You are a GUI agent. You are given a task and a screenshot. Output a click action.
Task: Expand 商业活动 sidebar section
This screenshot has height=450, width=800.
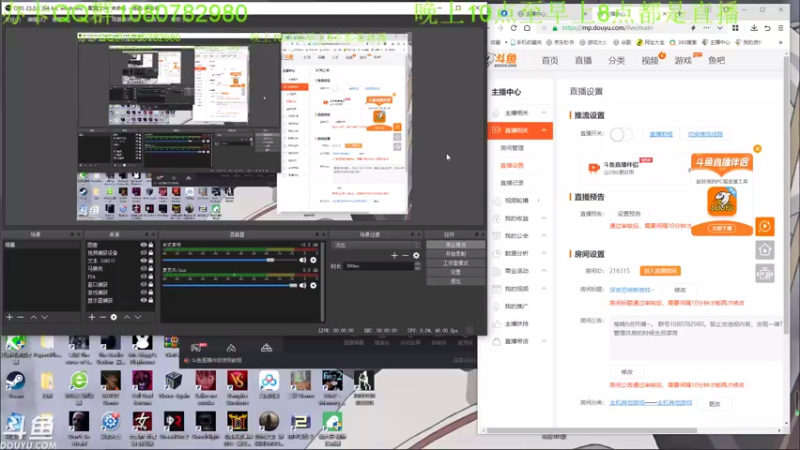[520, 271]
